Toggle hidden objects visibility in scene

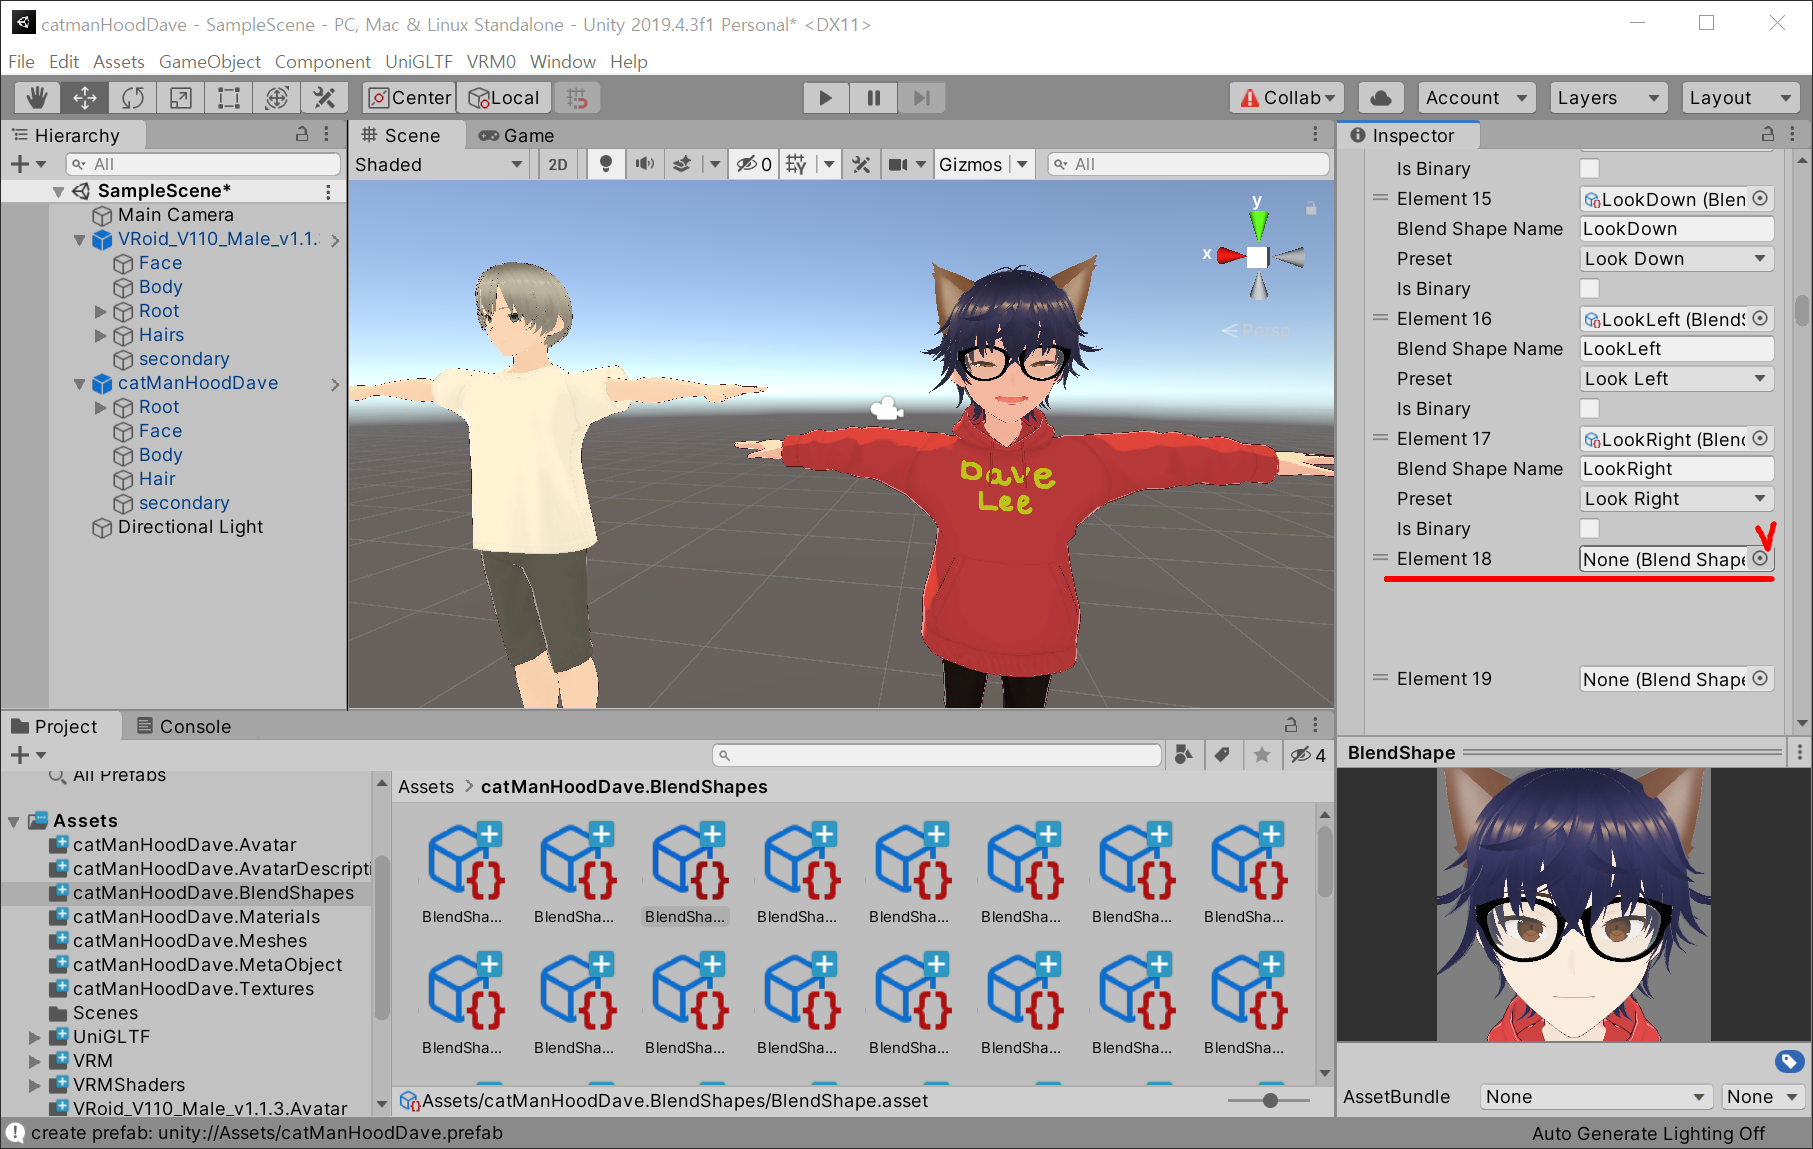click(754, 164)
